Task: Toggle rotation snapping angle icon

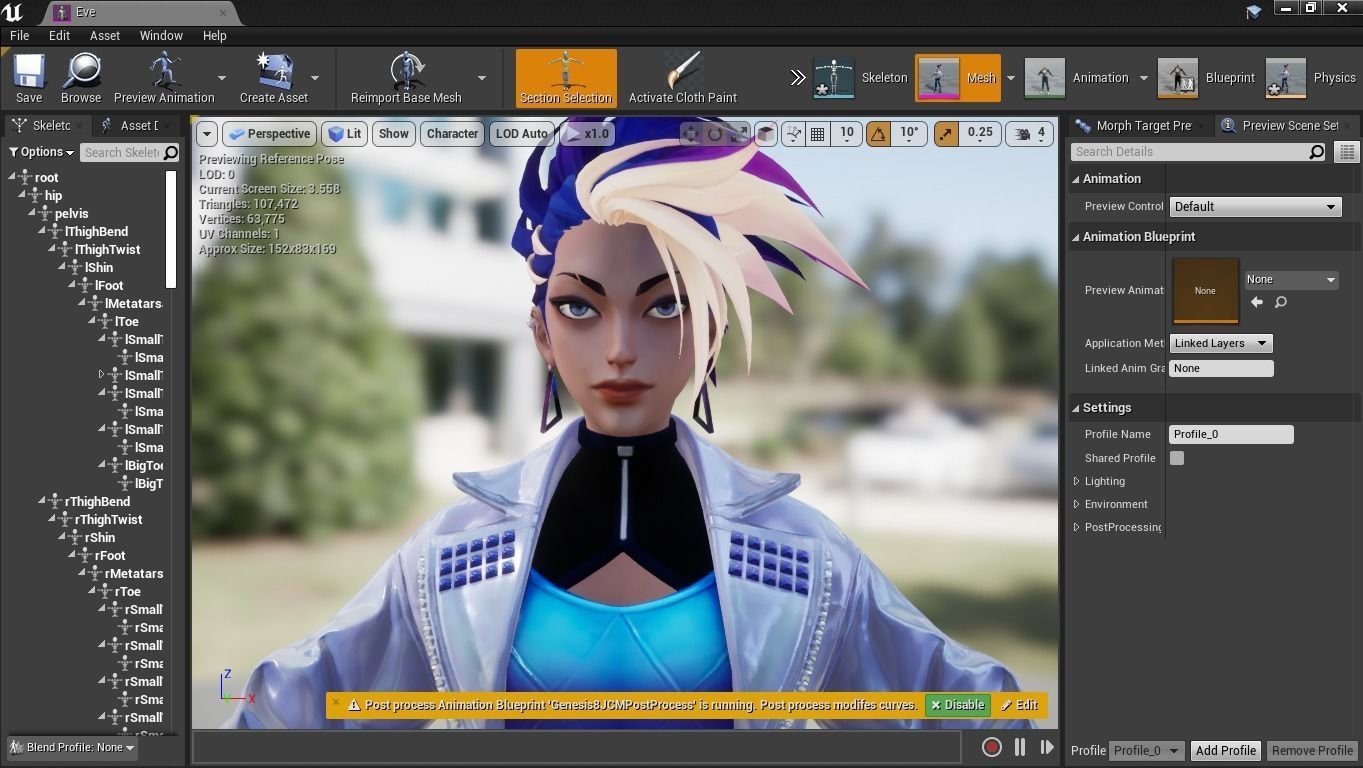Action: pos(878,134)
